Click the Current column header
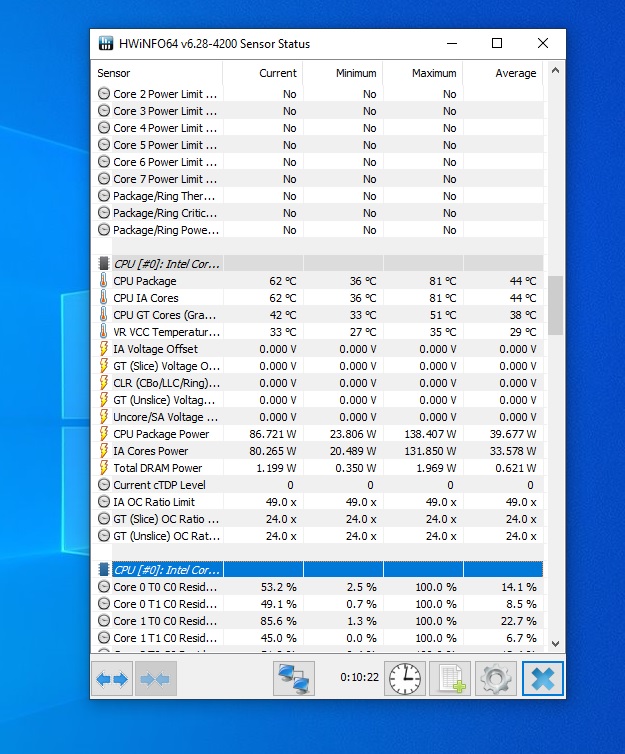Screen dimensions: 625x754 (x=262, y=73)
